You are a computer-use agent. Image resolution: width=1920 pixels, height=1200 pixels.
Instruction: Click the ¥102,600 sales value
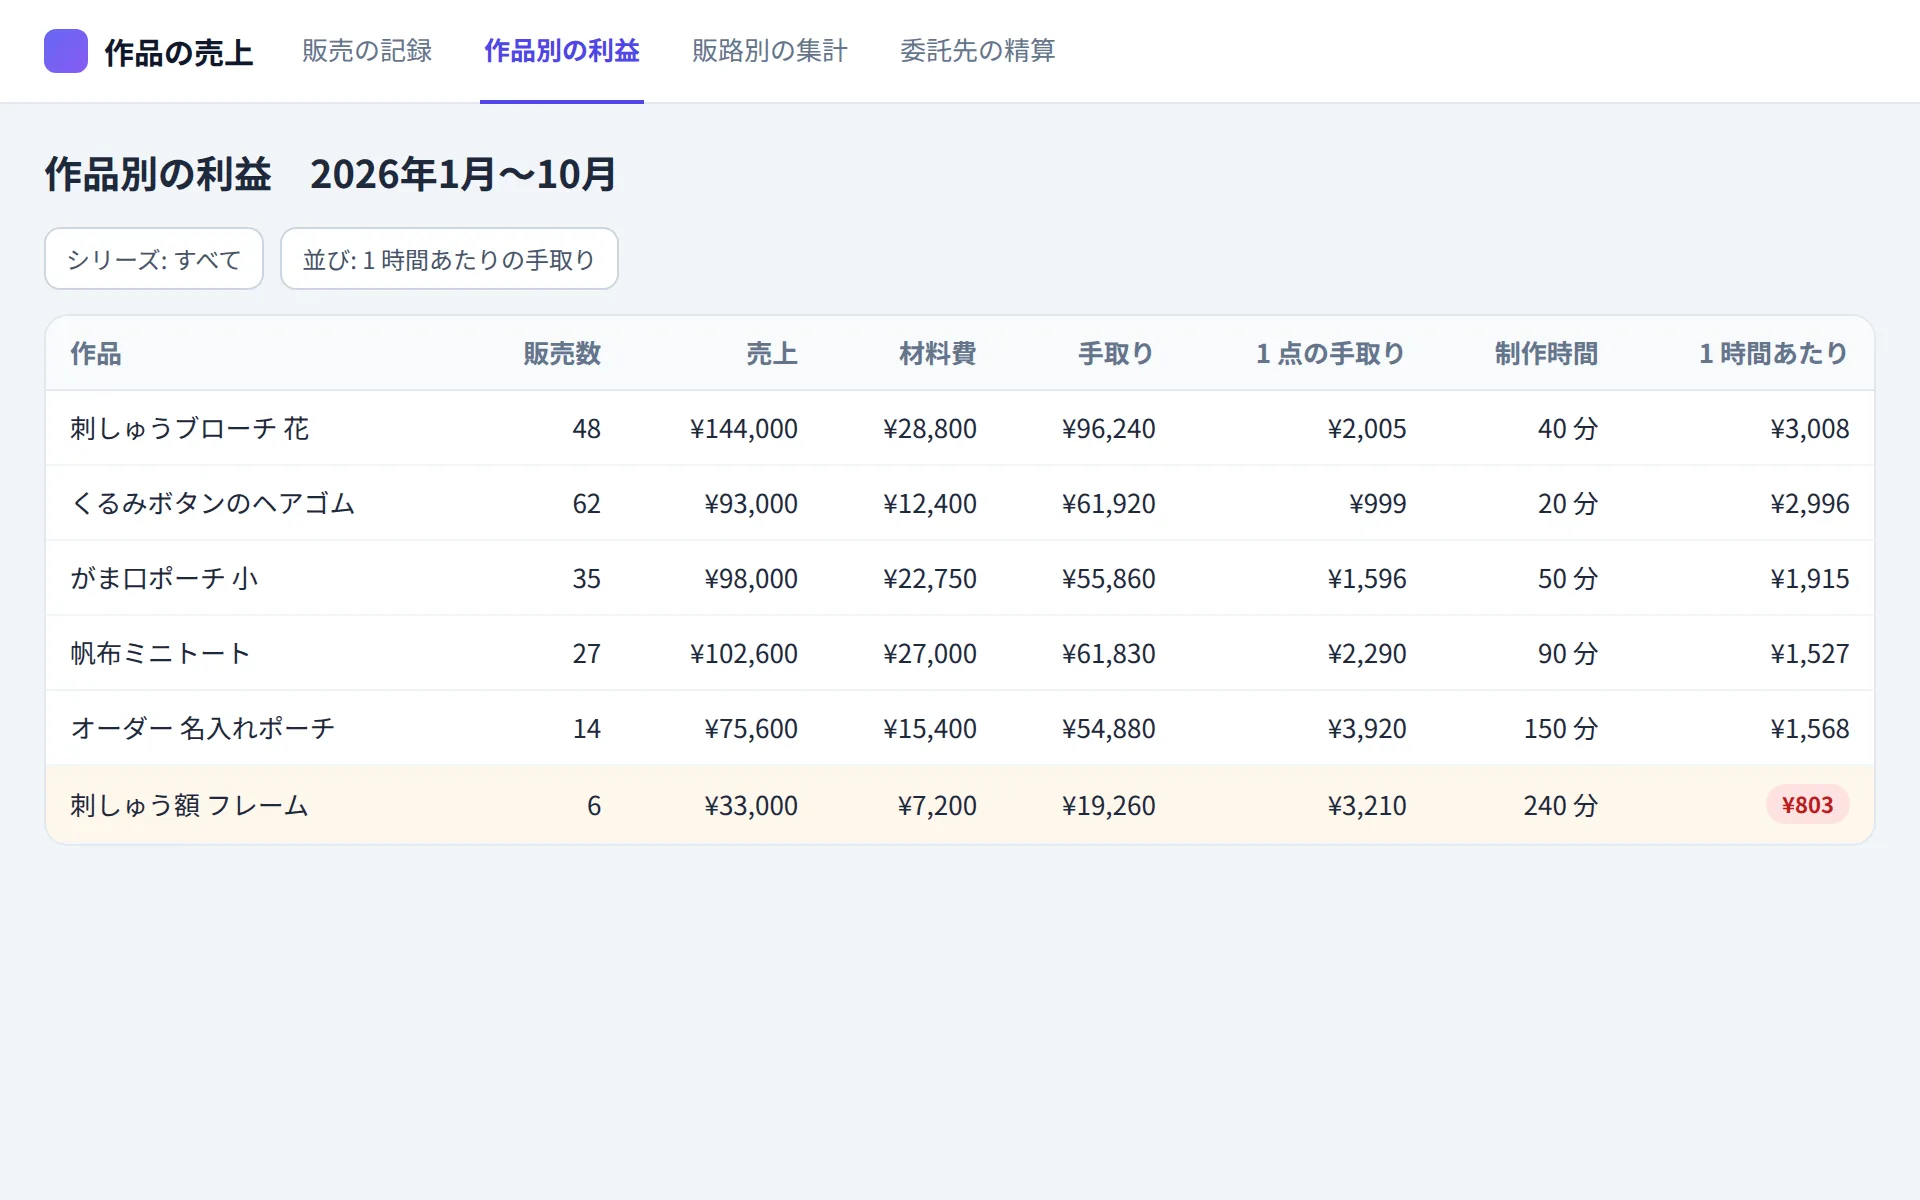744,653
